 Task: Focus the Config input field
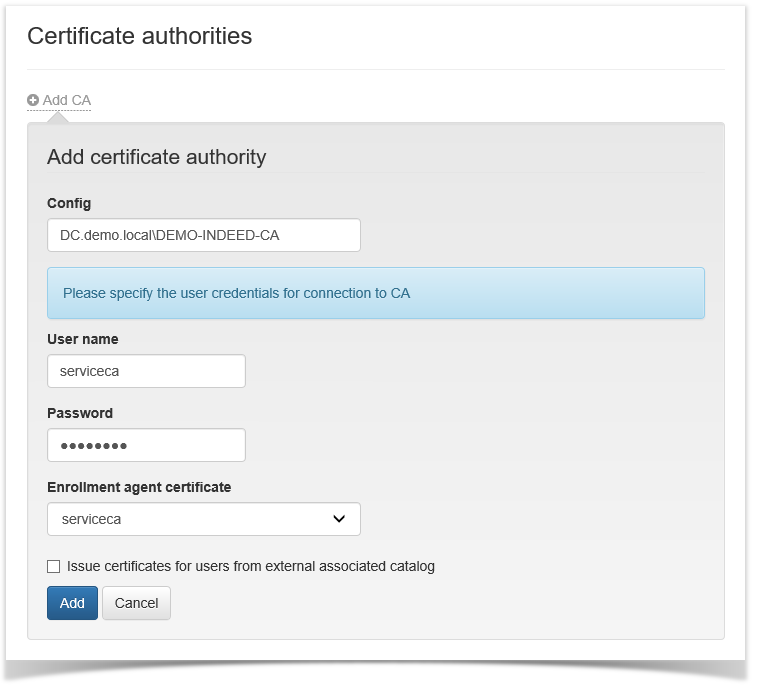[203, 235]
